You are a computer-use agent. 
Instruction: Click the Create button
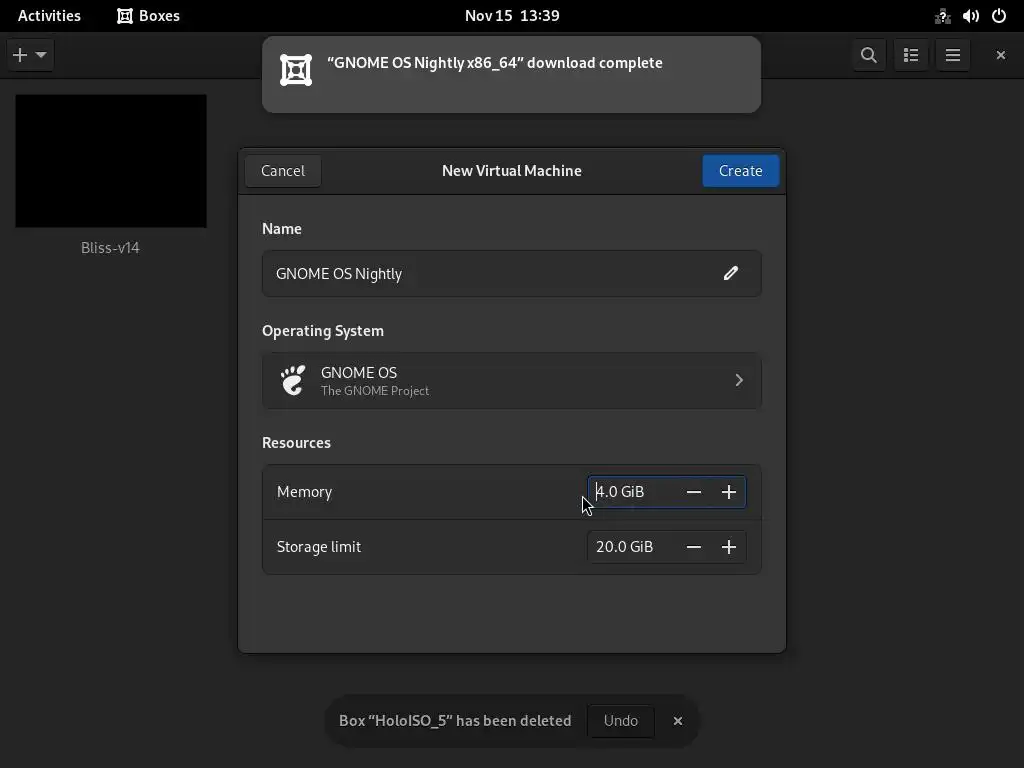pyautogui.click(x=740, y=171)
